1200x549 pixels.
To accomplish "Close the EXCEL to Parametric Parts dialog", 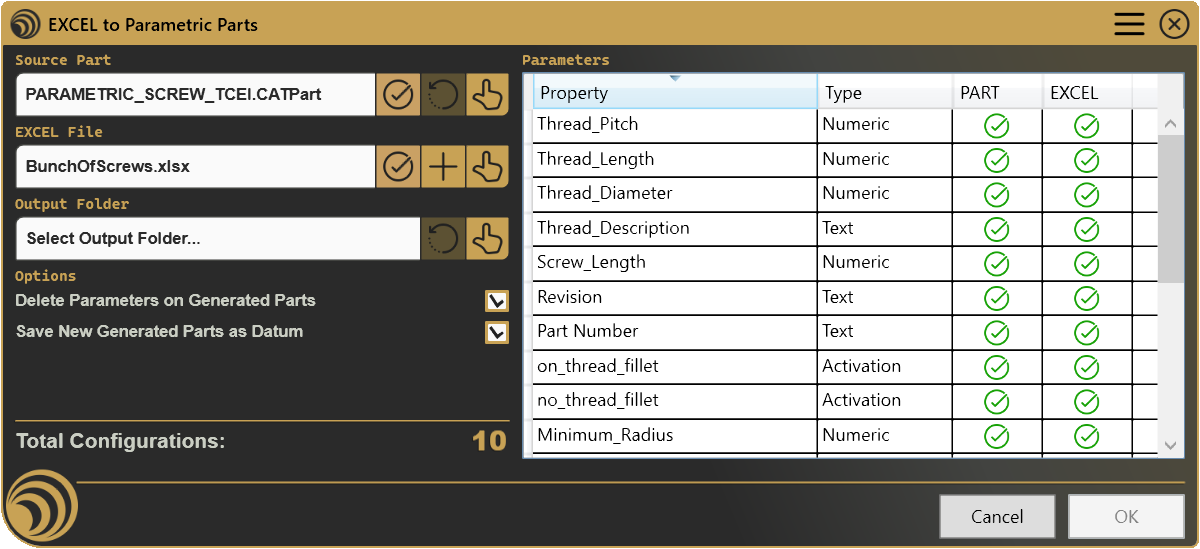I will [1174, 24].
